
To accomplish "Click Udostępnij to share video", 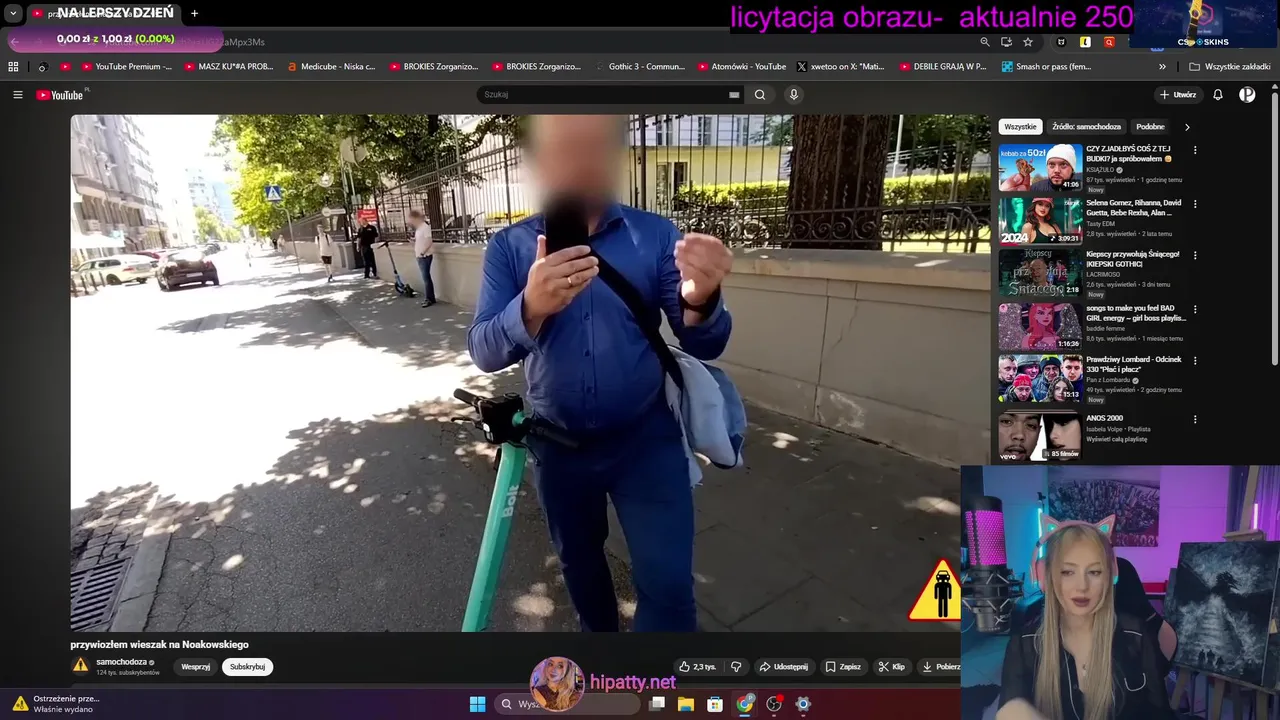I will tap(783, 667).
